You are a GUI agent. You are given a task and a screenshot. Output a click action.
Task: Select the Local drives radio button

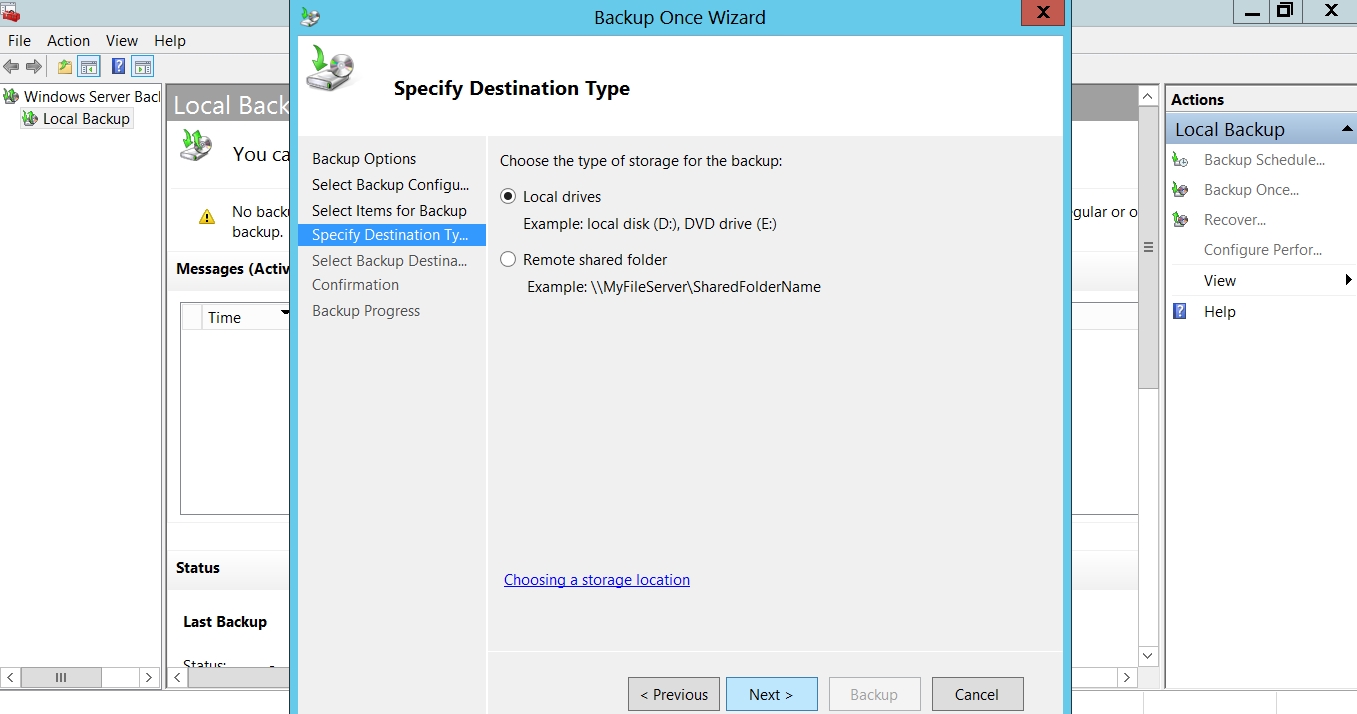point(508,197)
